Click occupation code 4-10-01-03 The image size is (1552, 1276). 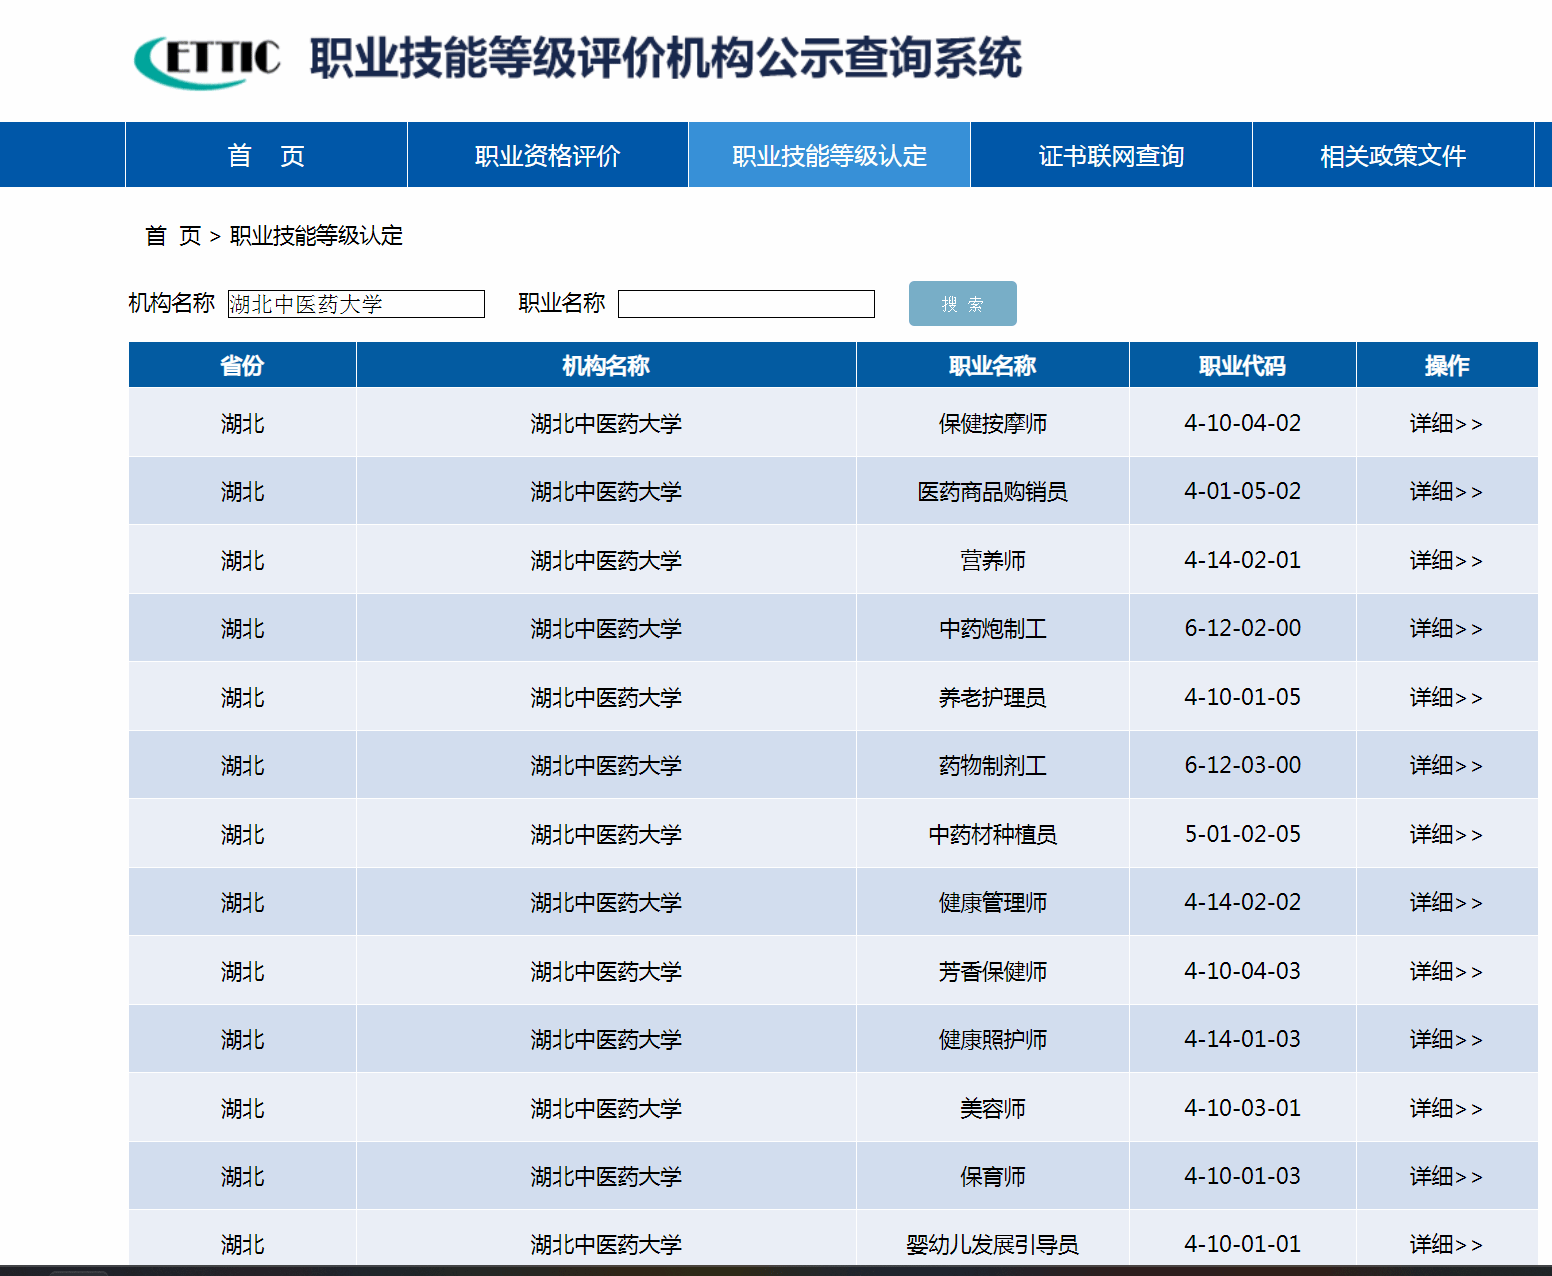tap(1243, 1176)
